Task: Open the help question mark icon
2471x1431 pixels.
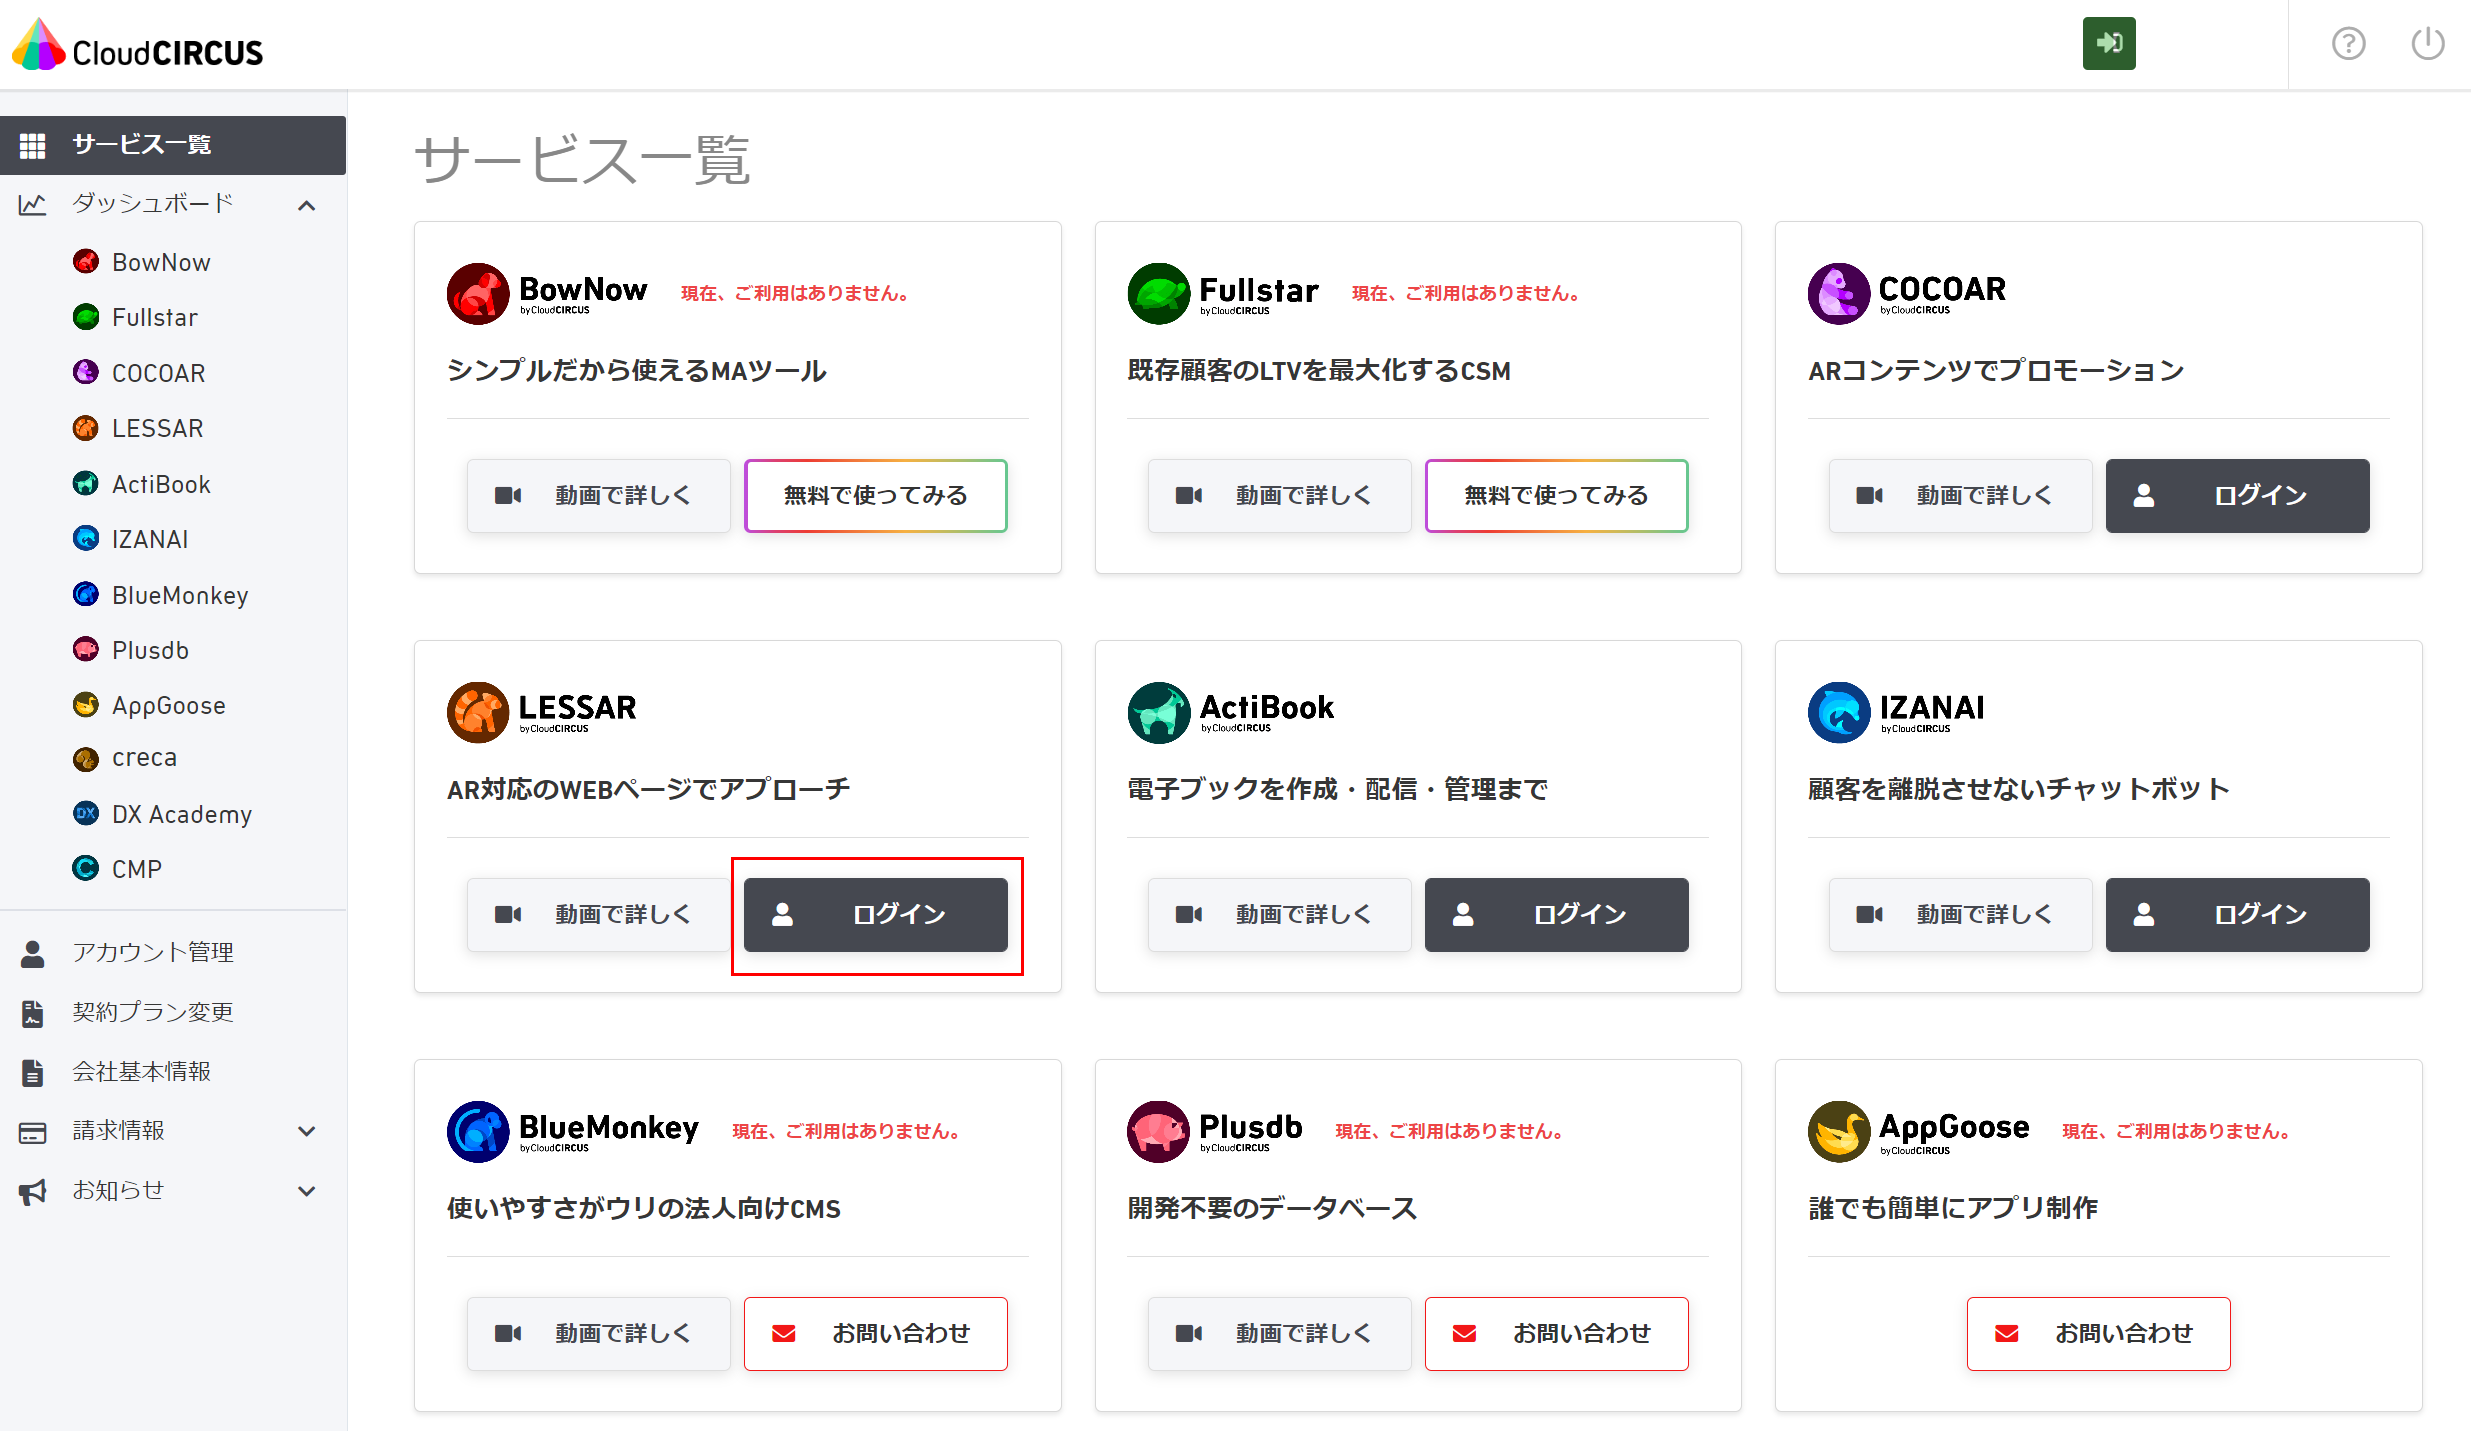Action: [x=2348, y=43]
